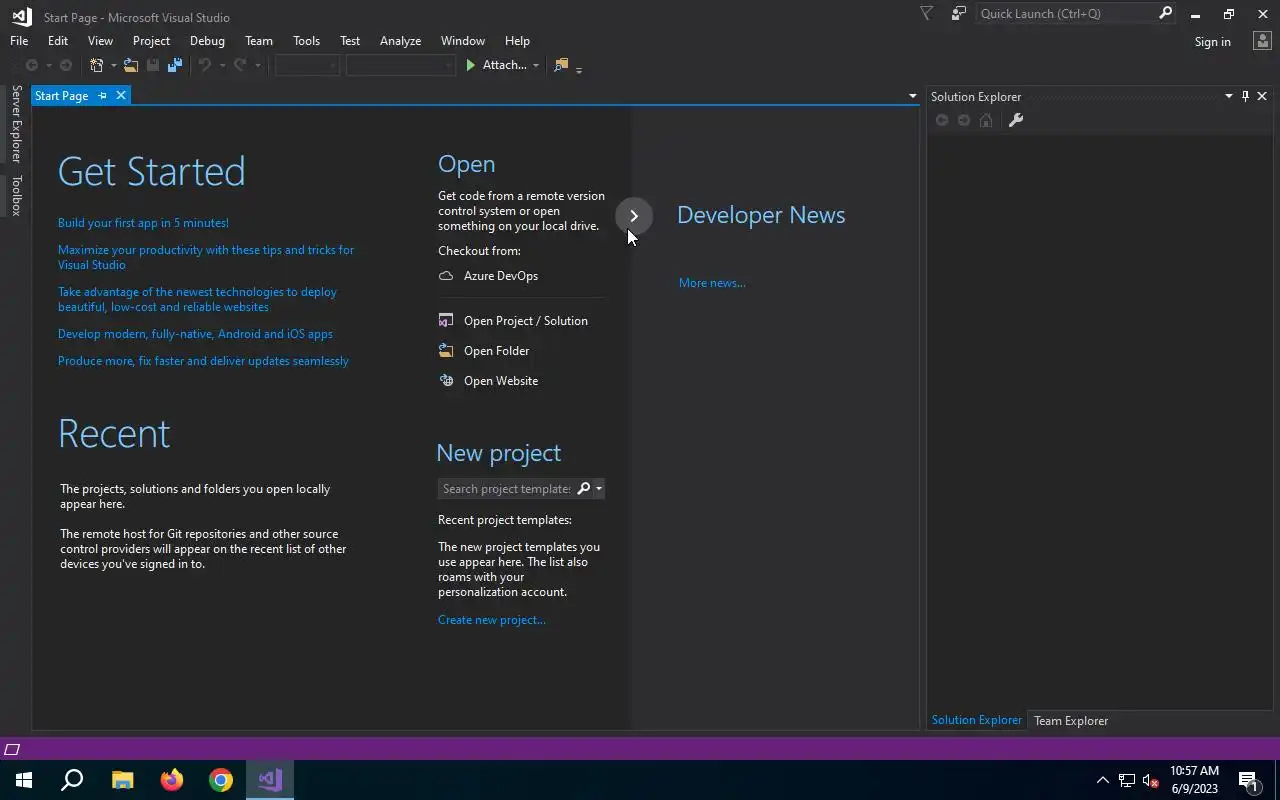Open notifications flag icon in title bar
The width and height of the screenshot is (1280, 800).
[x=926, y=14]
